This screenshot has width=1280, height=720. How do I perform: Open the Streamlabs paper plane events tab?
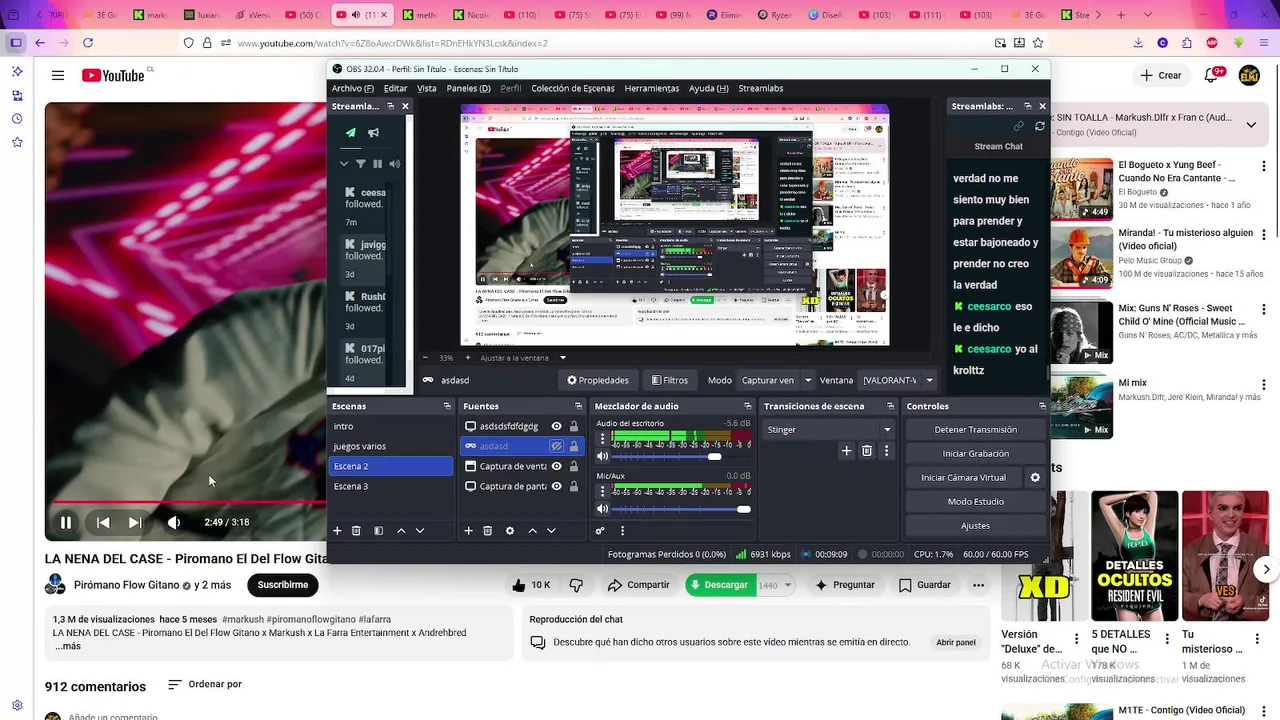click(350, 132)
